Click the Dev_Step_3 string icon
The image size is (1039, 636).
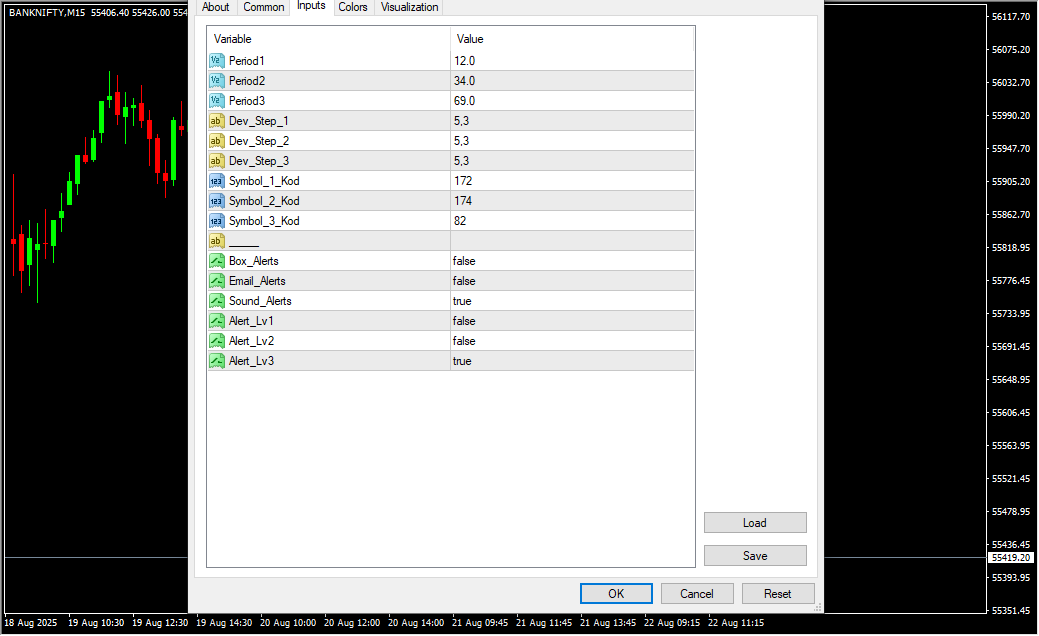217,161
